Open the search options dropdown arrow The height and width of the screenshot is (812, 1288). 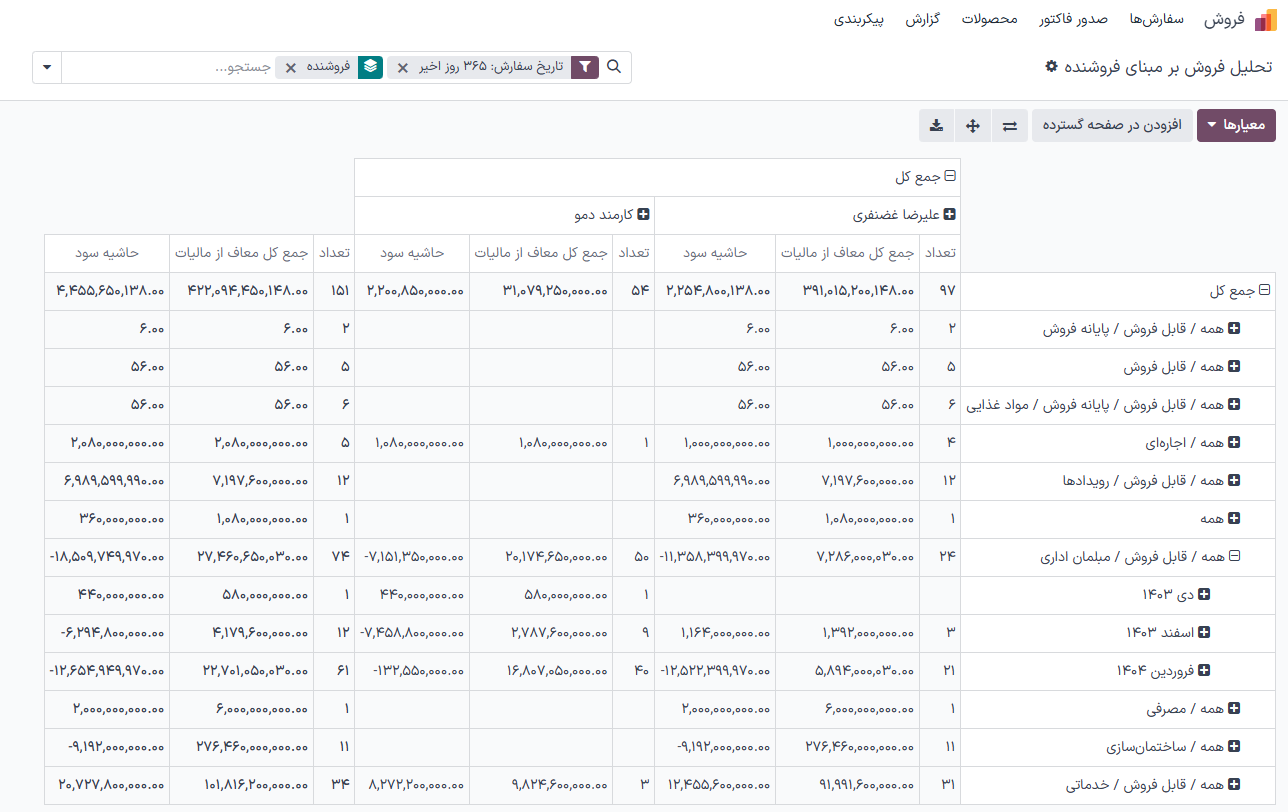click(47, 67)
